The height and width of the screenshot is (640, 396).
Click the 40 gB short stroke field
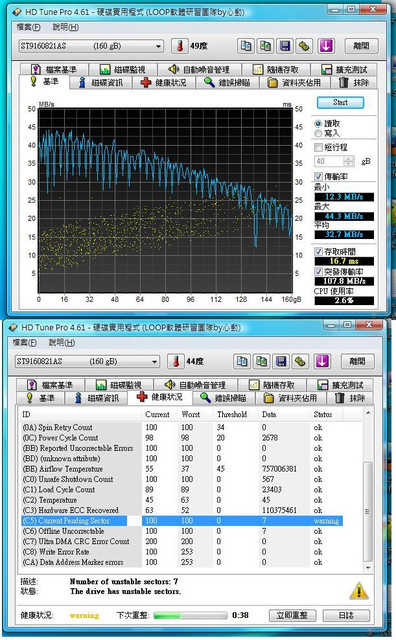pyautogui.click(x=329, y=161)
